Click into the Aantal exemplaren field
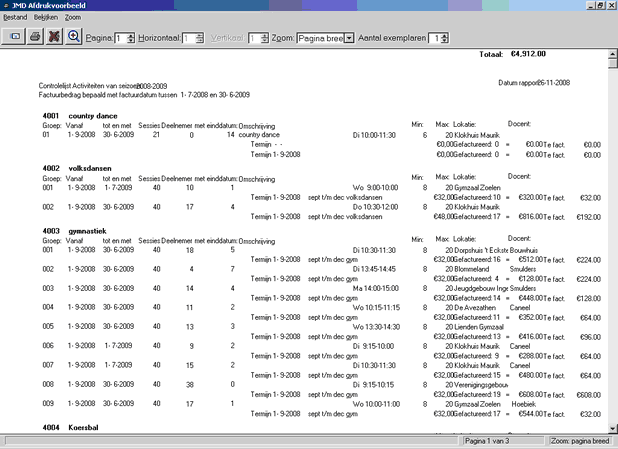This screenshot has height=449, width=618. click(x=435, y=38)
